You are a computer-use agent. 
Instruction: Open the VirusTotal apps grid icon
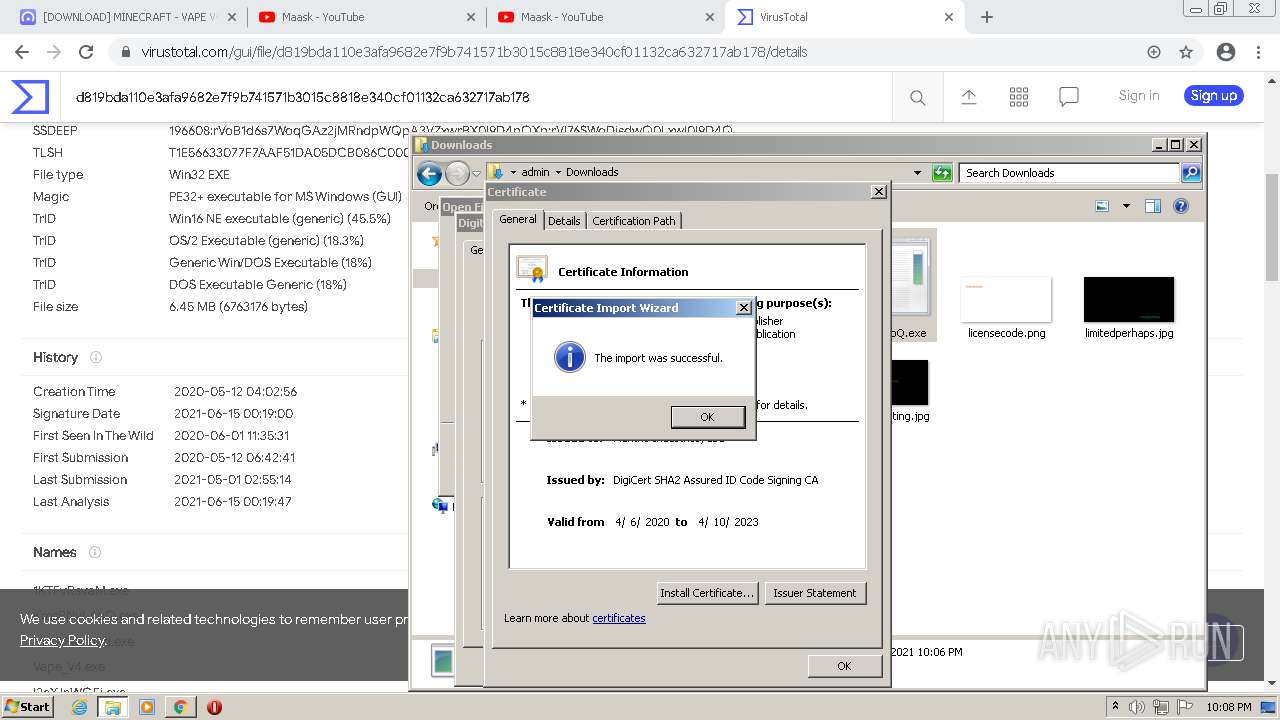coord(1019,96)
